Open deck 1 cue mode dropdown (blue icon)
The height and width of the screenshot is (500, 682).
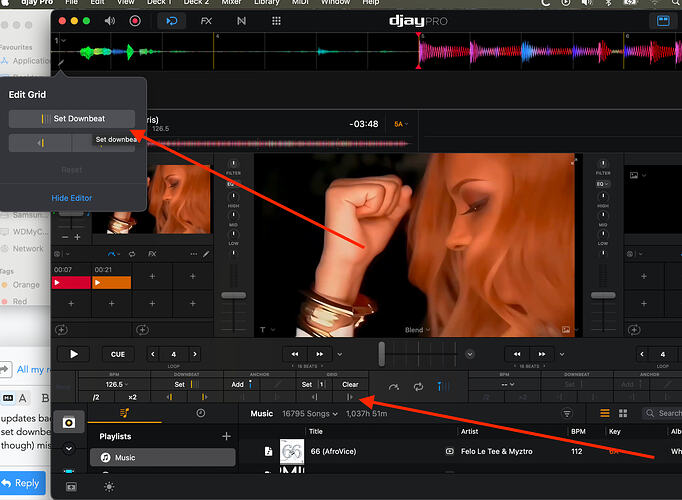(x=114, y=254)
